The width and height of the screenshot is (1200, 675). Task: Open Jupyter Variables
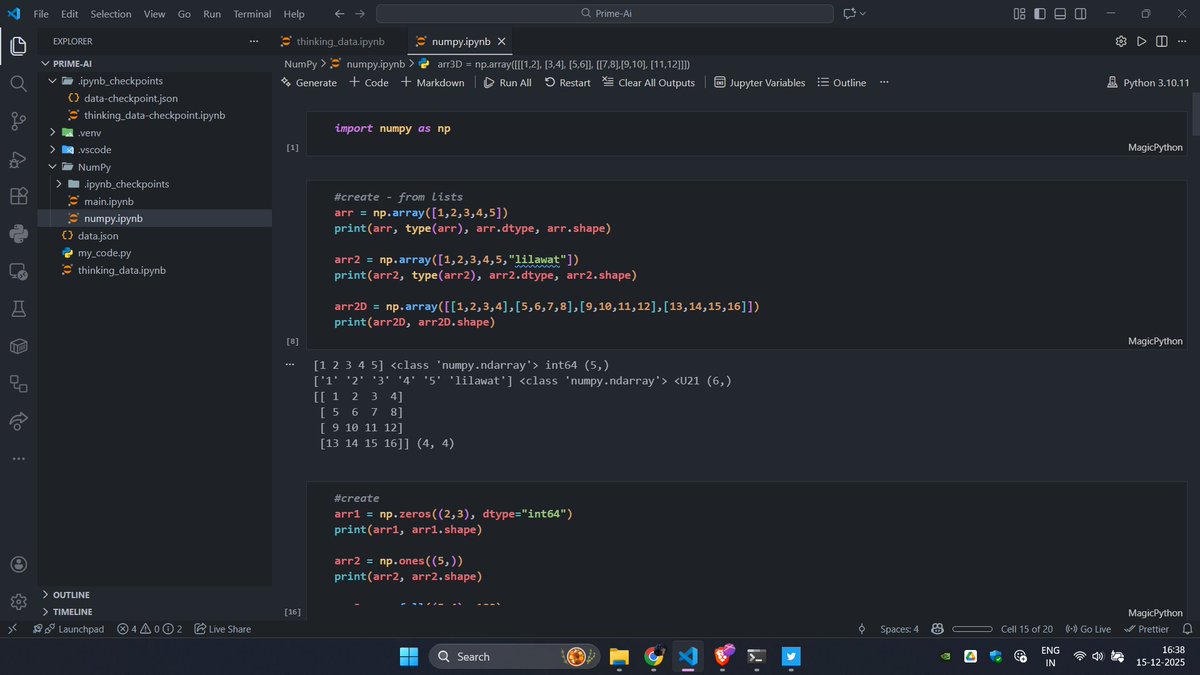coord(759,83)
